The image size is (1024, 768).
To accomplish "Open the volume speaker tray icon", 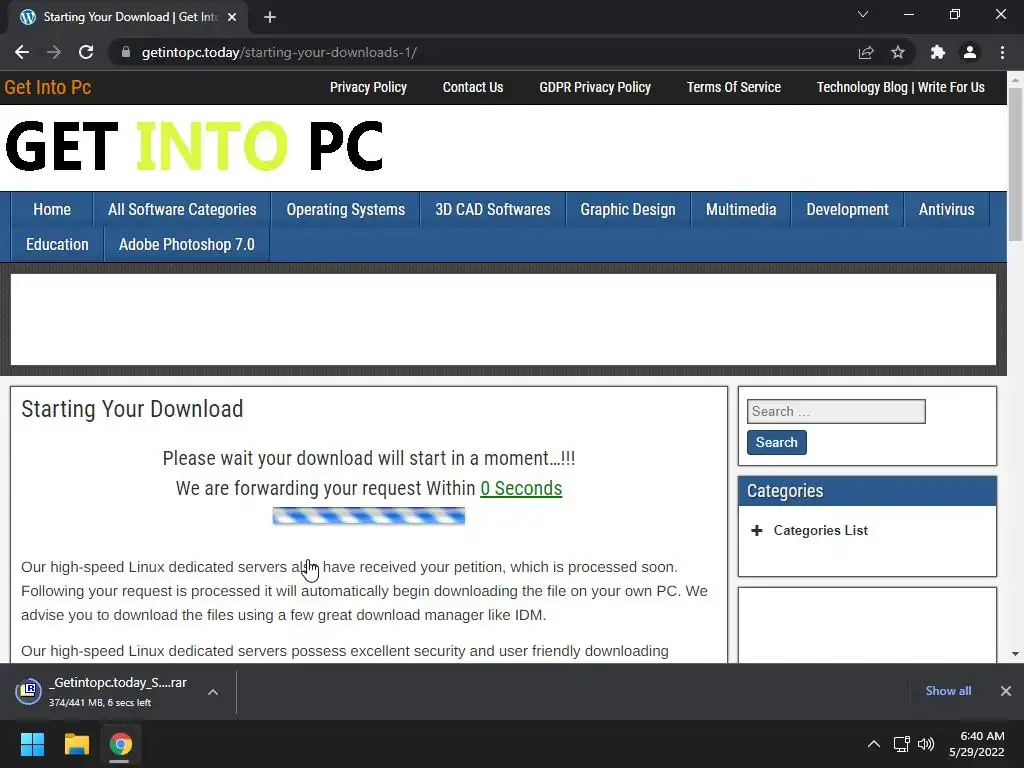I will point(926,744).
